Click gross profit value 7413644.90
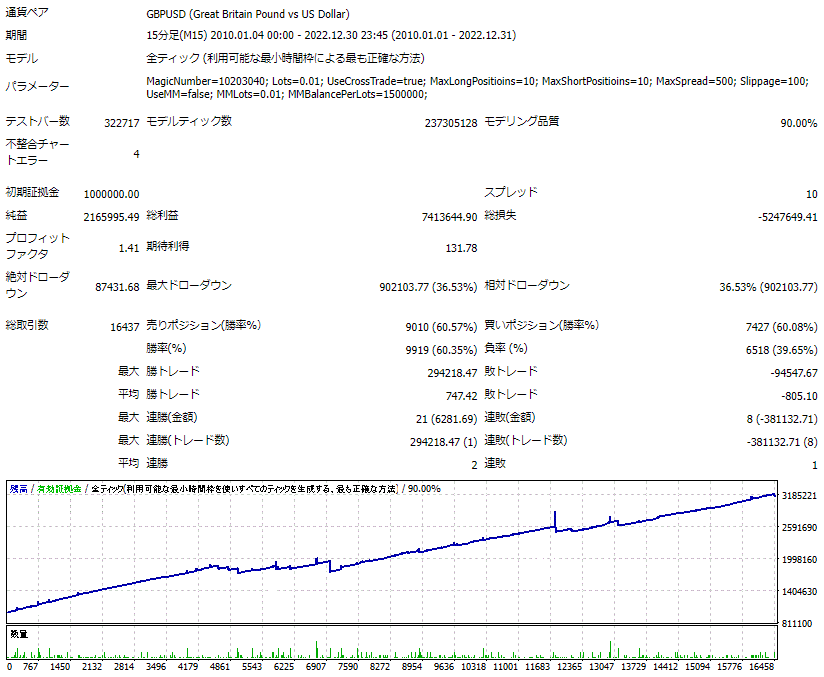The image size is (824, 677). [x=449, y=217]
